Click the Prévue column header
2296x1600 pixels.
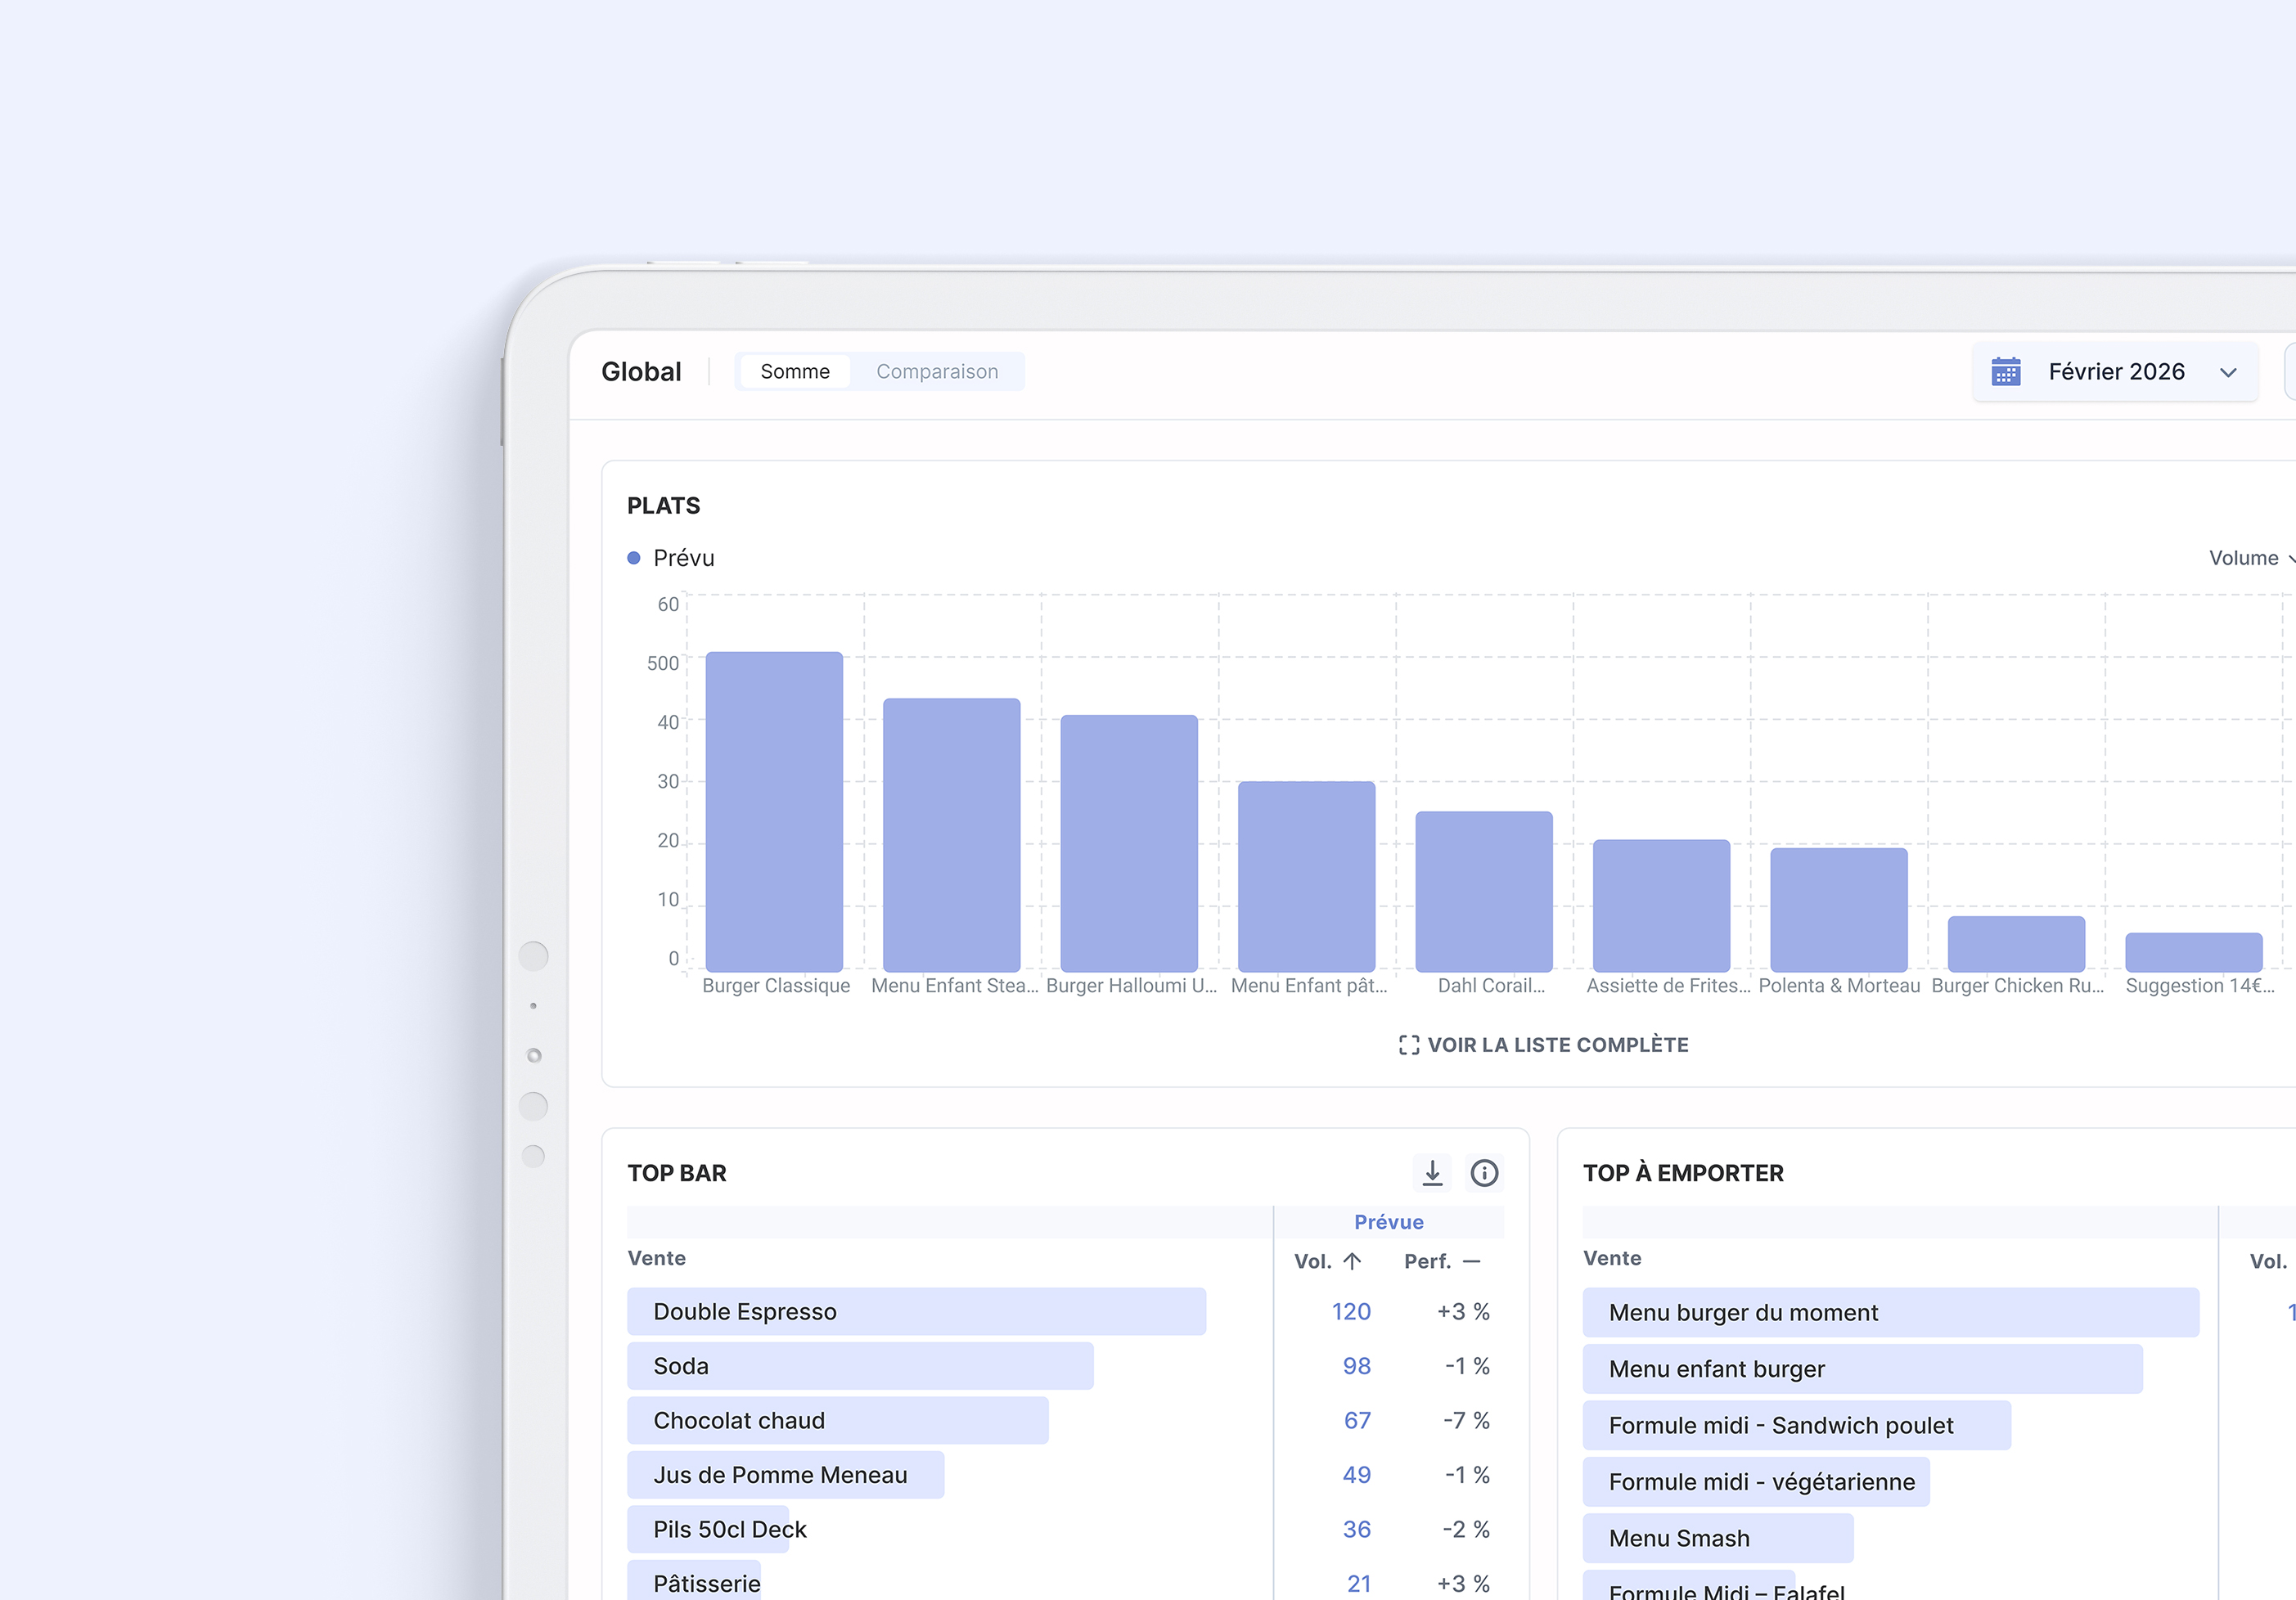[x=1388, y=1222]
